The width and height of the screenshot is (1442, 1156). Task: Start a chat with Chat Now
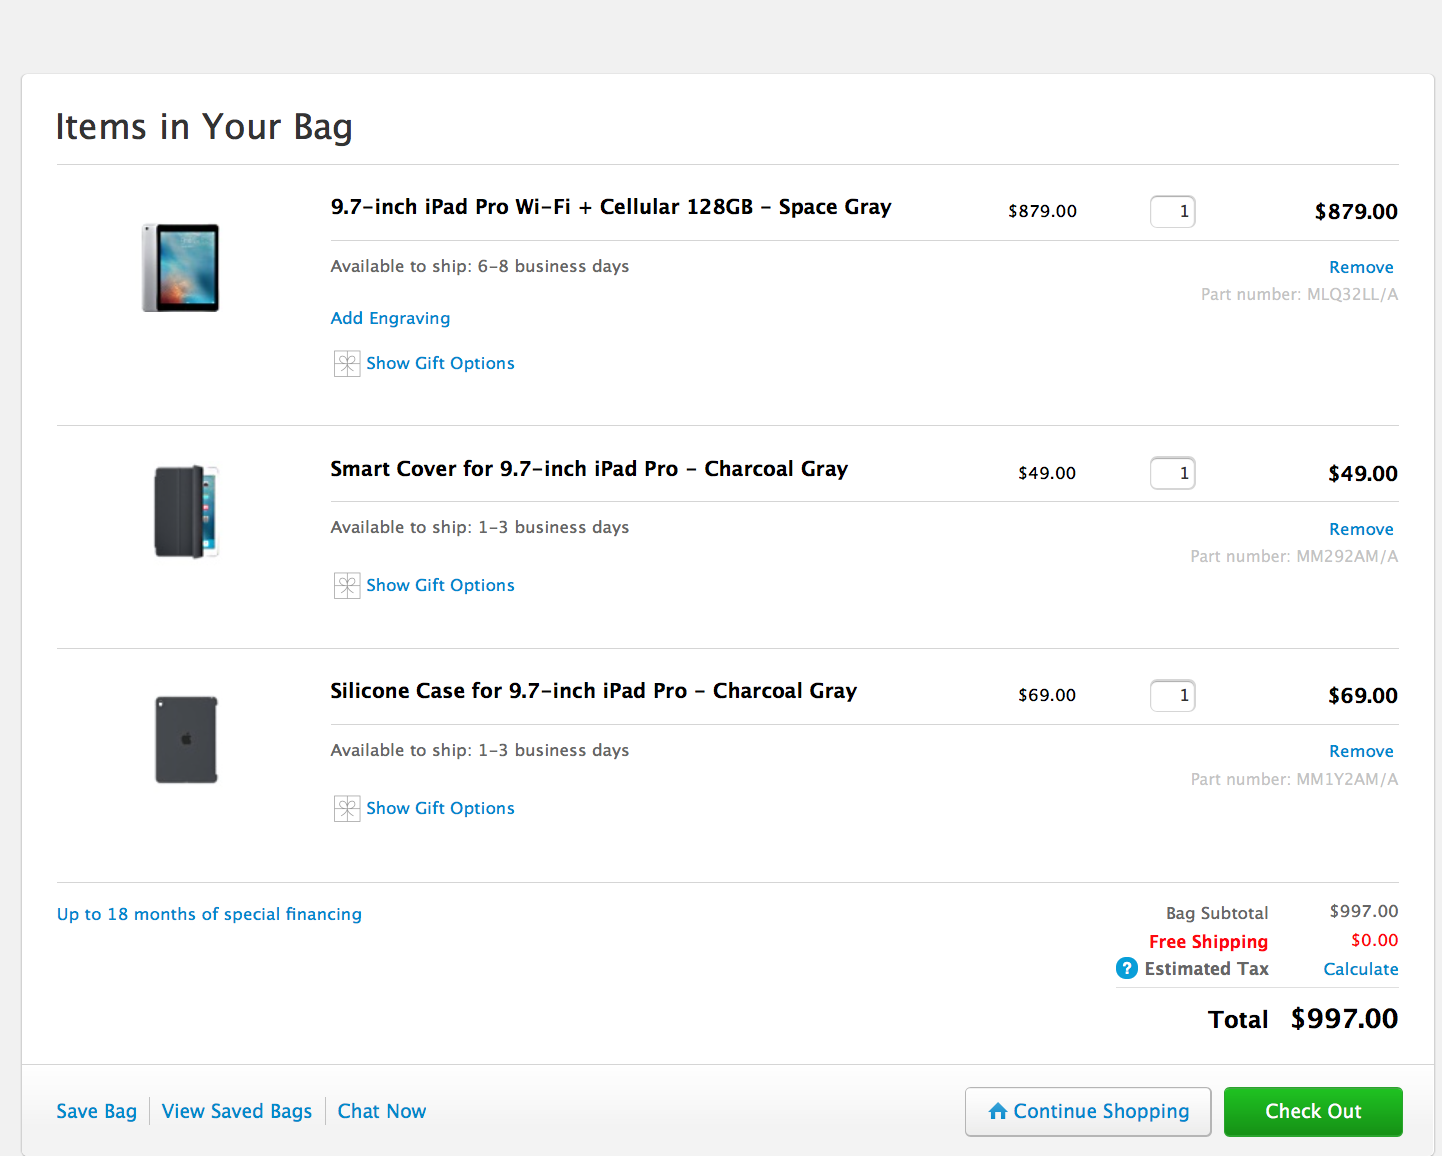pyautogui.click(x=381, y=1111)
